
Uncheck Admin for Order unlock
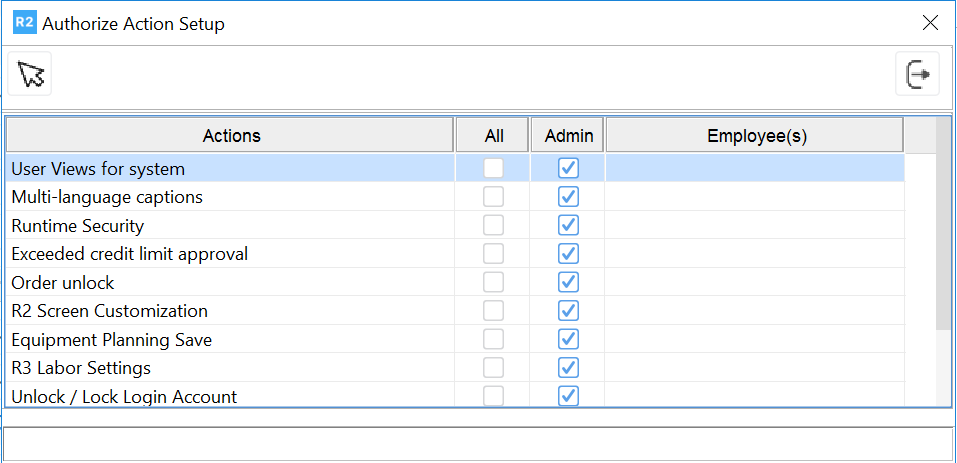tap(568, 282)
